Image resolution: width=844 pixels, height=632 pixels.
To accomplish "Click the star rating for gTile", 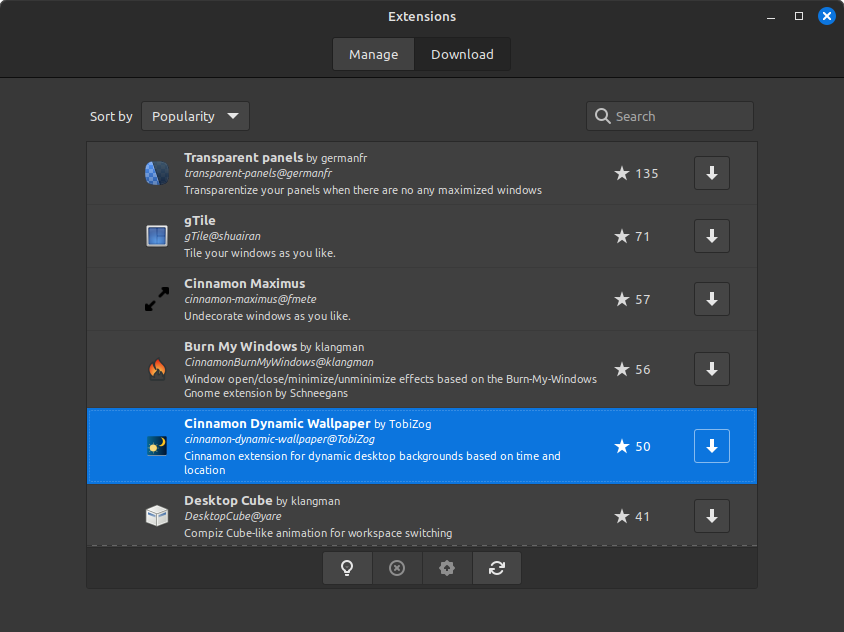I will point(622,236).
